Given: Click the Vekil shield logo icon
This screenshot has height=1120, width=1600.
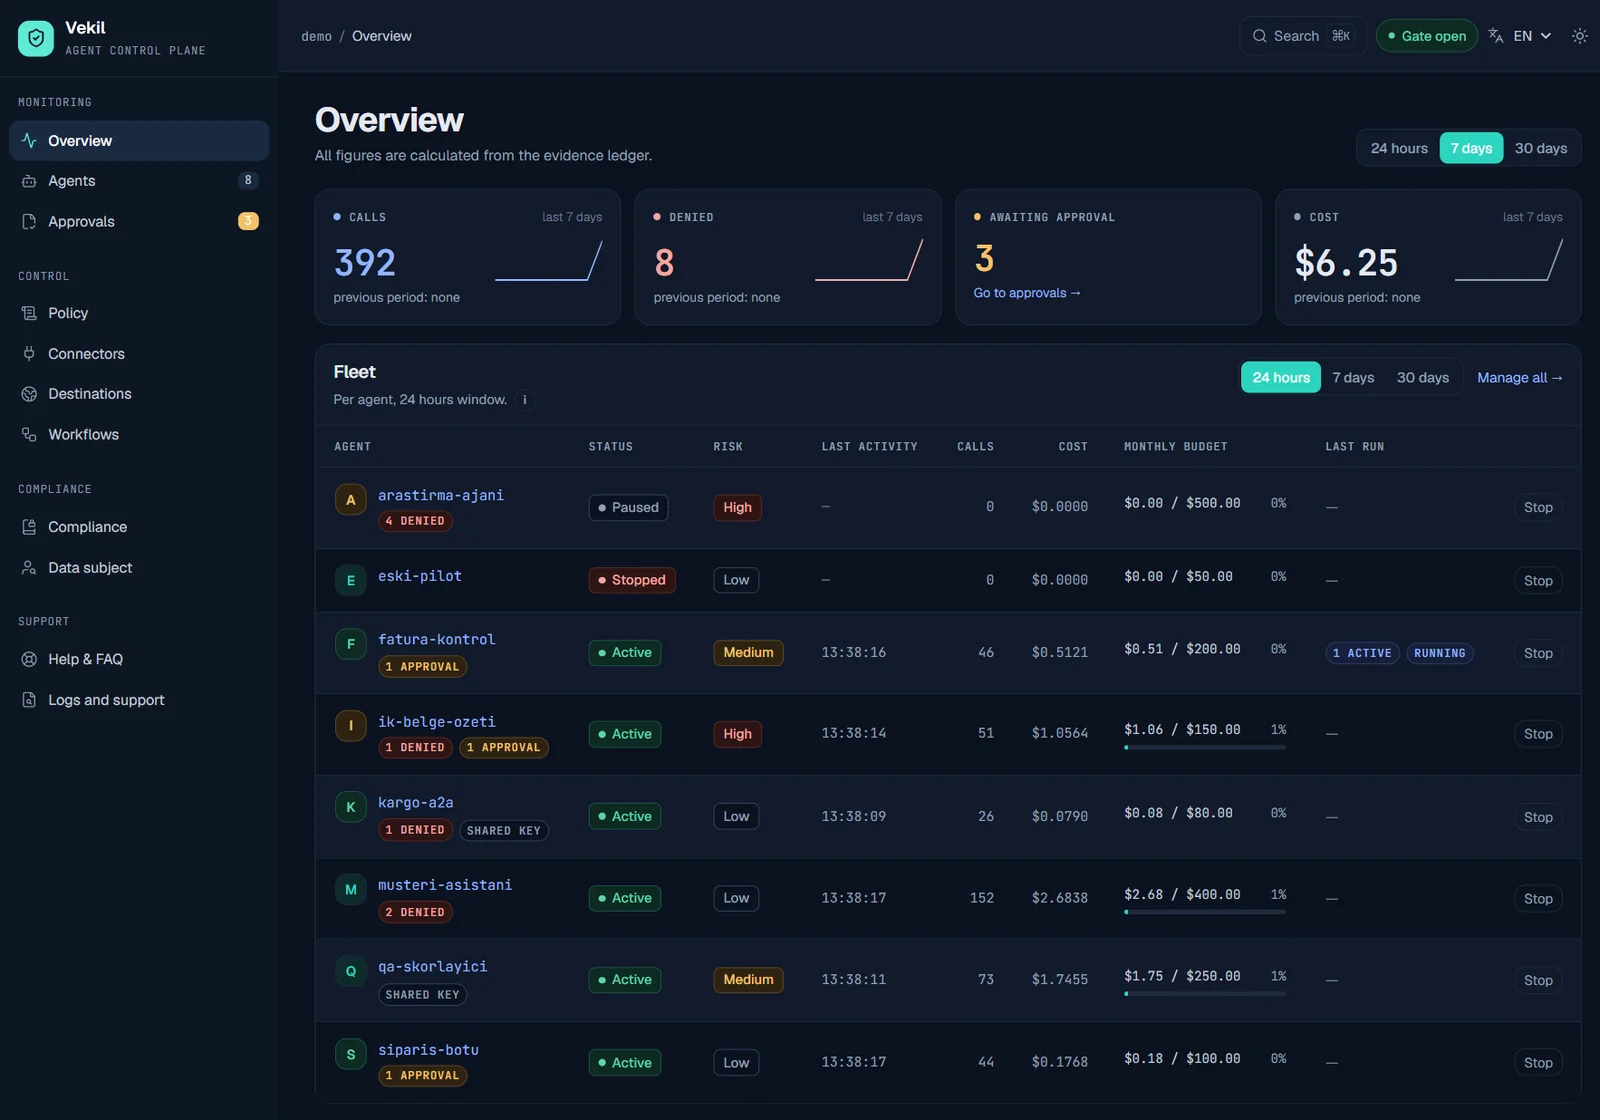Looking at the screenshot, I should pyautogui.click(x=36, y=38).
